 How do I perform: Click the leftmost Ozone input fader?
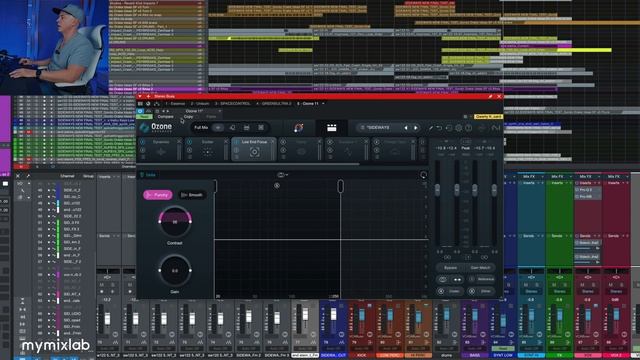tap(438, 190)
